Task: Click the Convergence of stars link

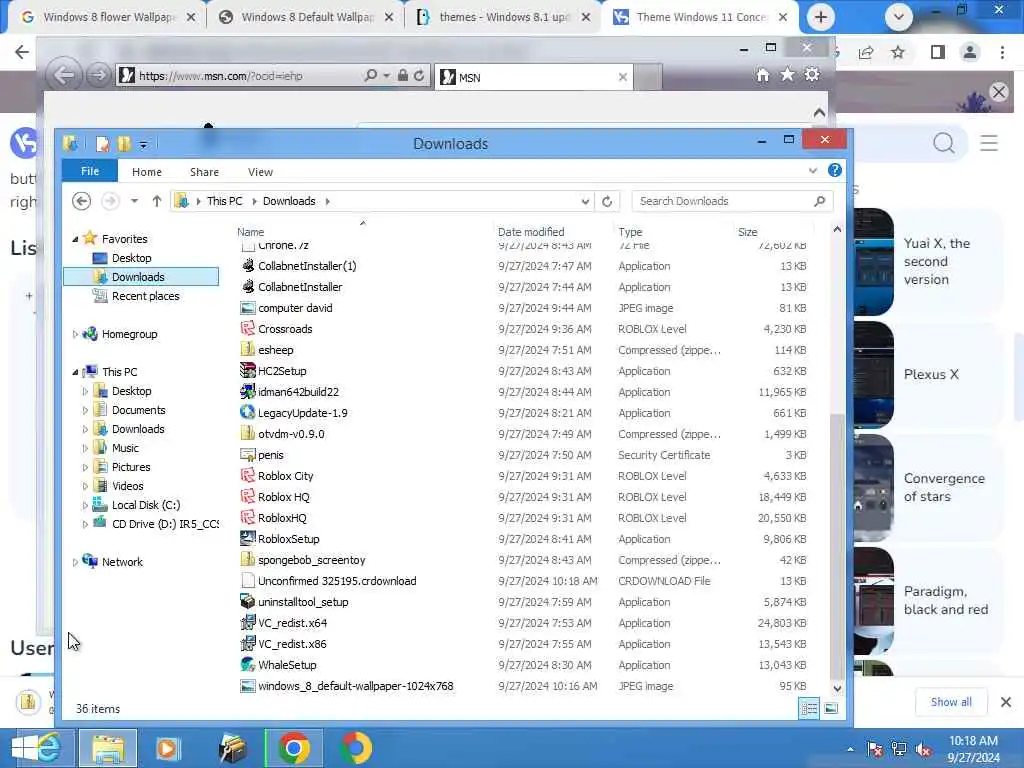Action: pos(944,487)
